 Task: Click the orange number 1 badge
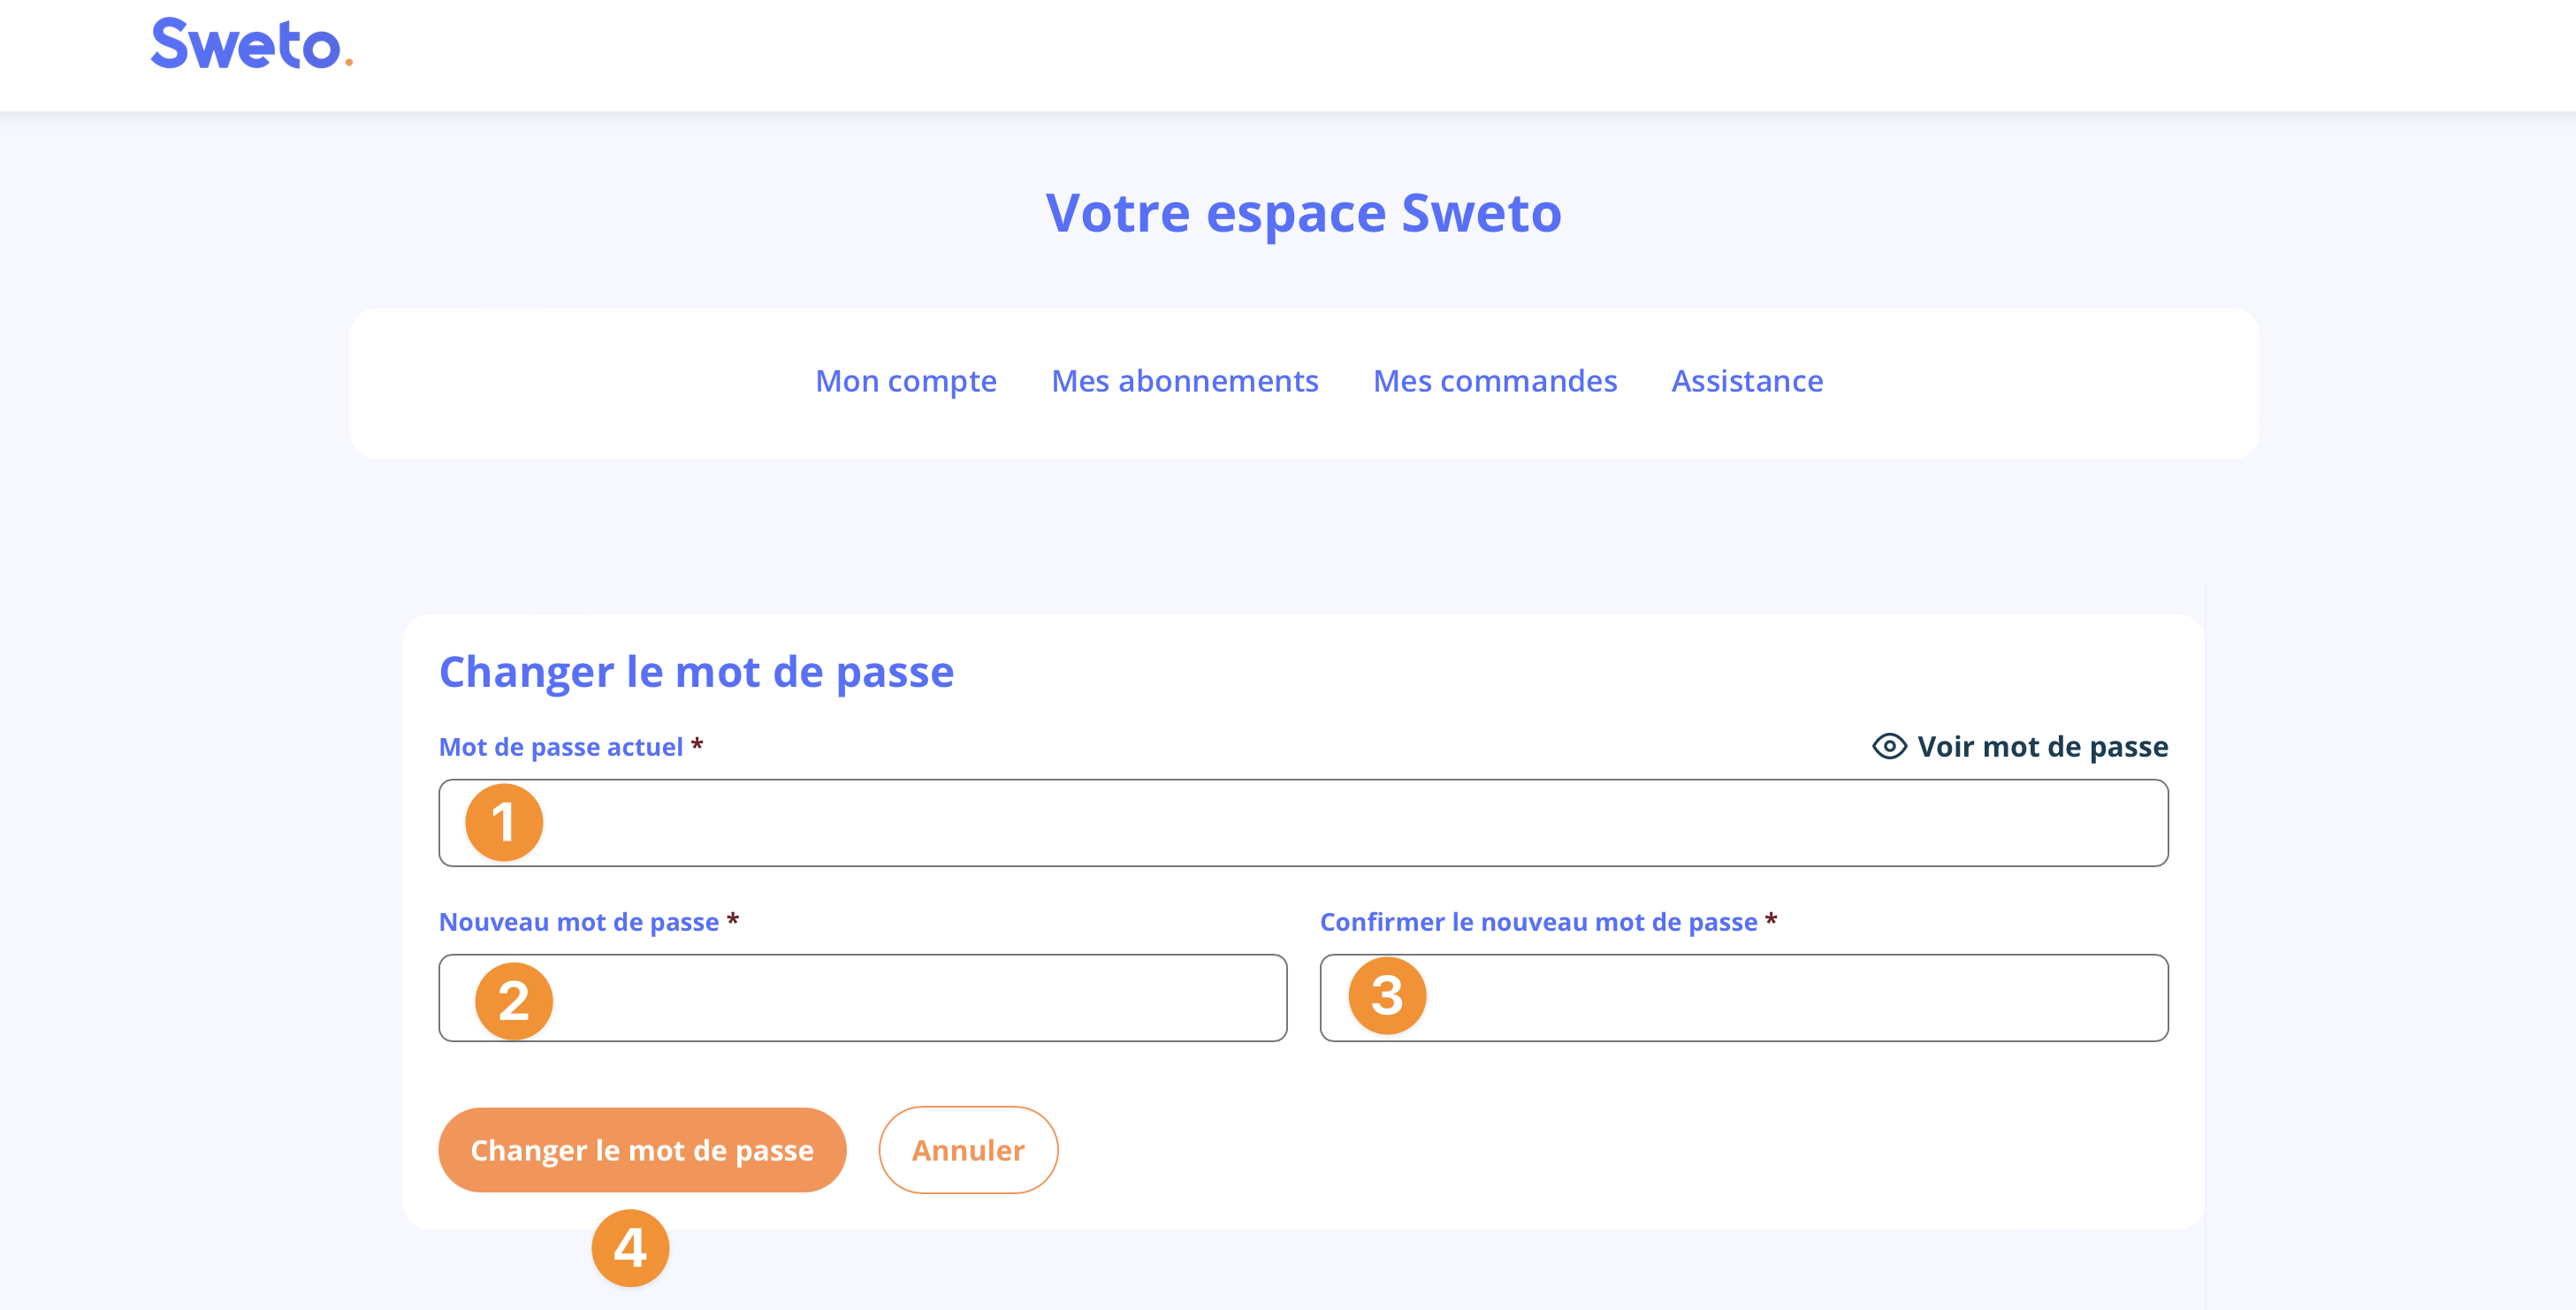(x=504, y=822)
